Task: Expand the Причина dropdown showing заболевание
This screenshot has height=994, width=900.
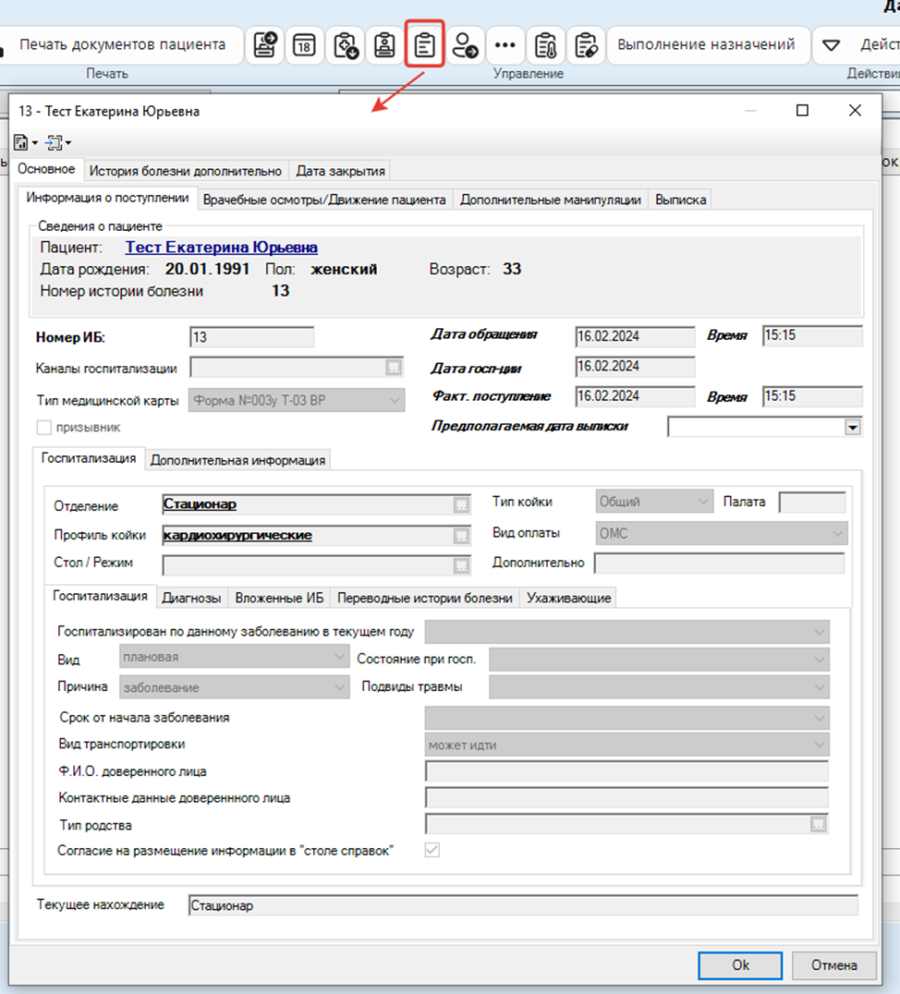Action: tap(235, 687)
